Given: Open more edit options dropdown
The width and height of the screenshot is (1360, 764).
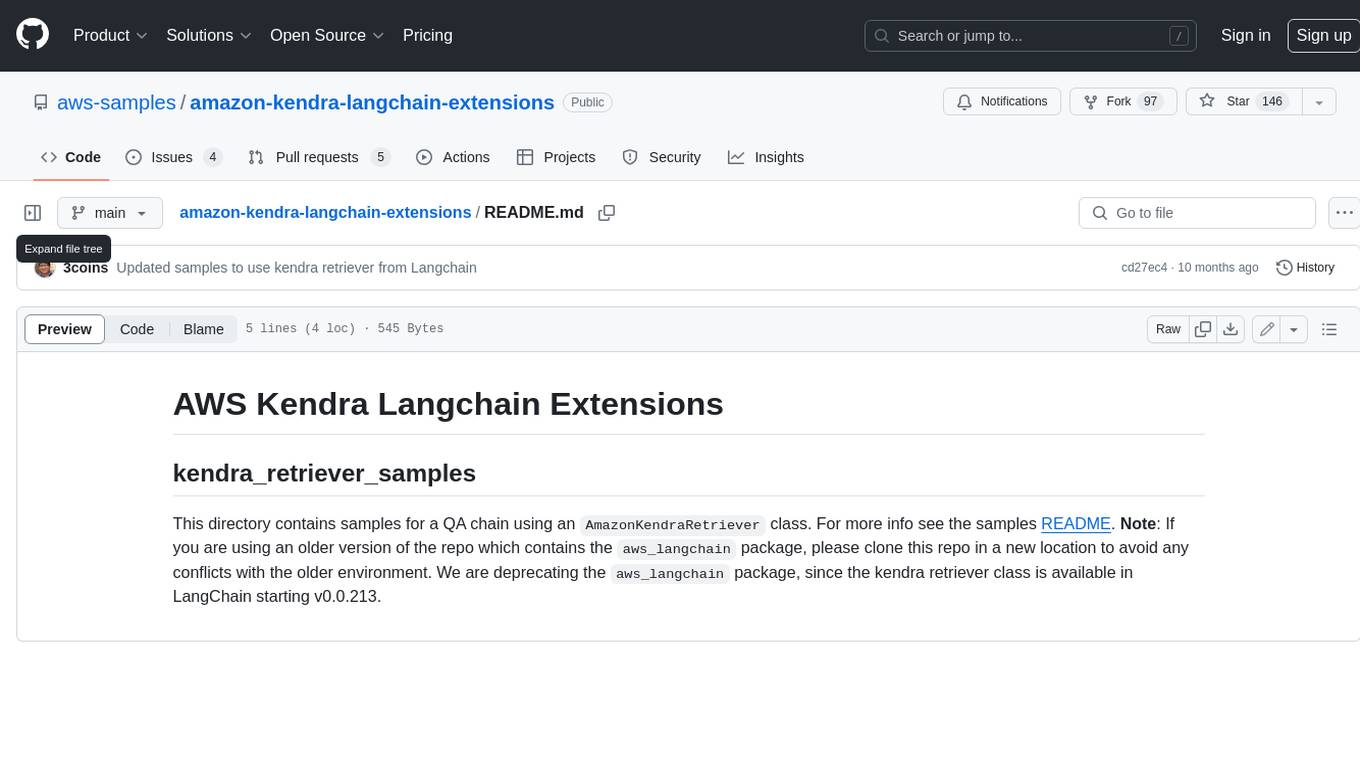Looking at the screenshot, I should (1294, 329).
